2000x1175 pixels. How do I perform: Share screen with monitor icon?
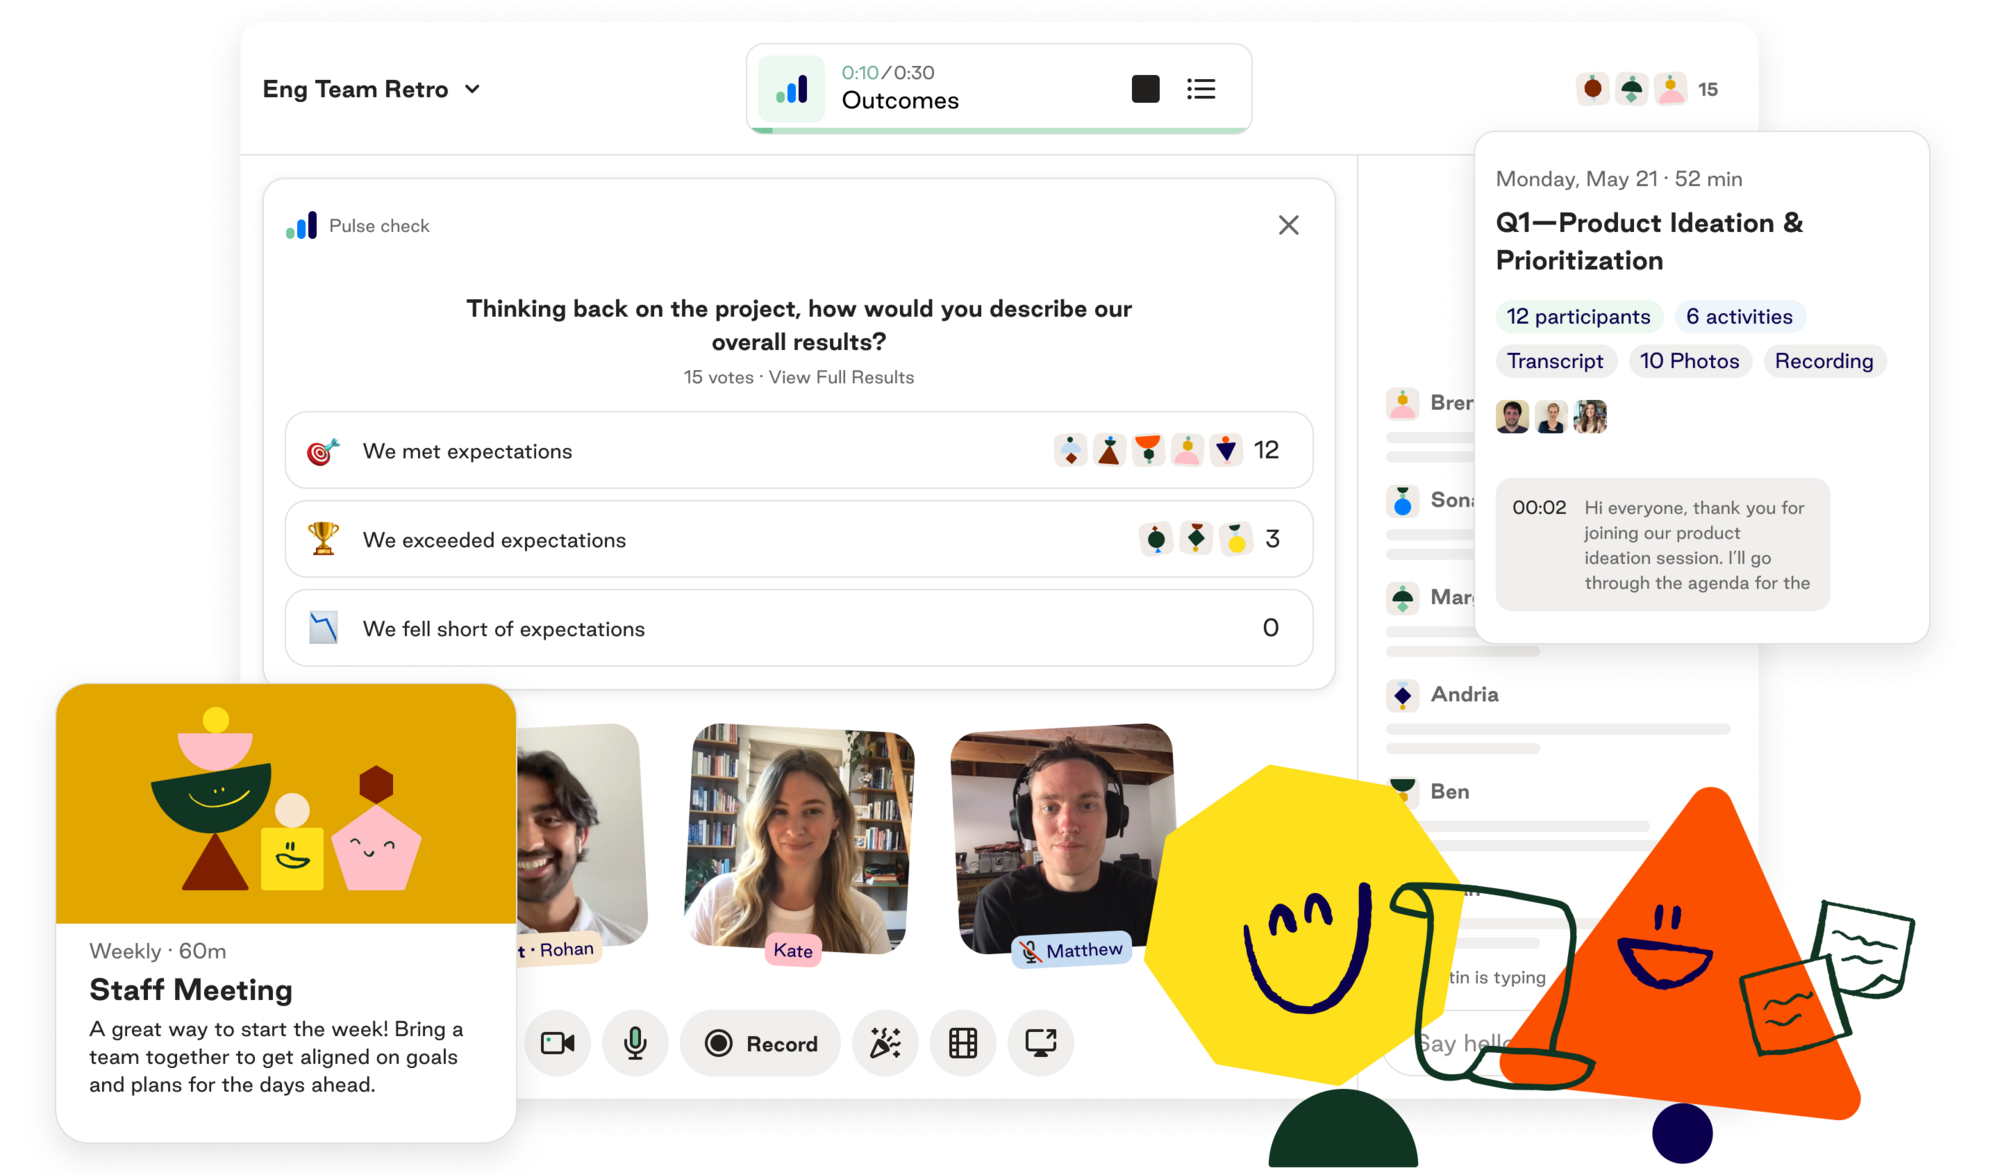(x=1041, y=1044)
